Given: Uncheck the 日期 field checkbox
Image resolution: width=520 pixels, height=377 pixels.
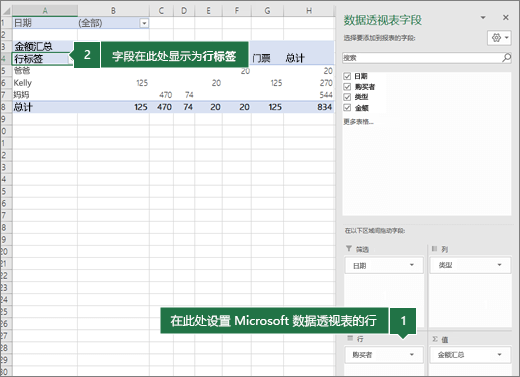Looking at the screenshot, I should (347, 76).
